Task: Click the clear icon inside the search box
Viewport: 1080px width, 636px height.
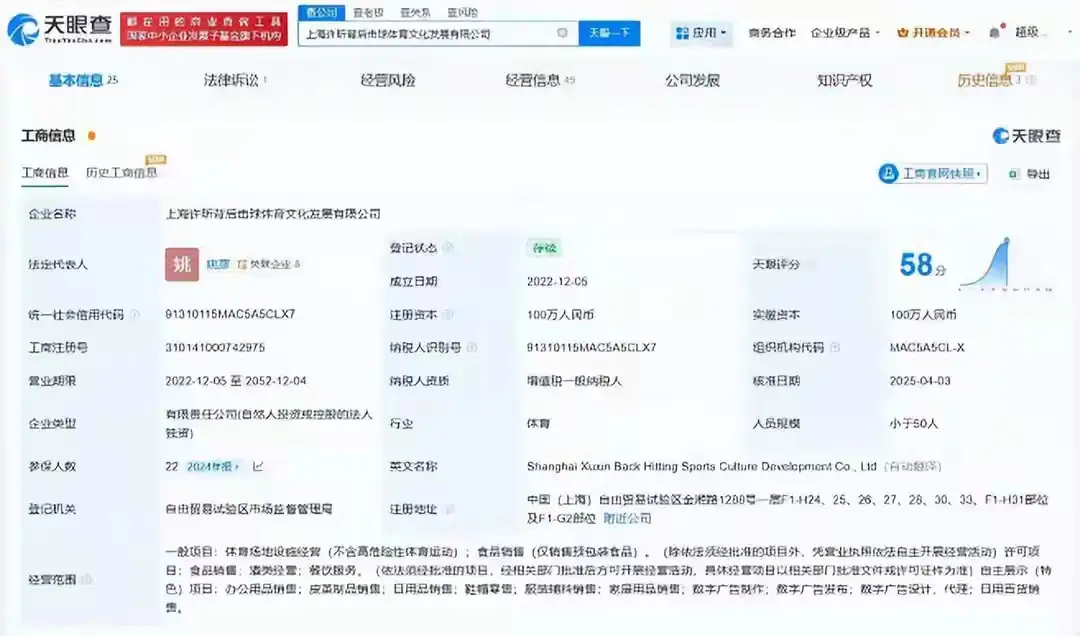Action: point(564,33)
